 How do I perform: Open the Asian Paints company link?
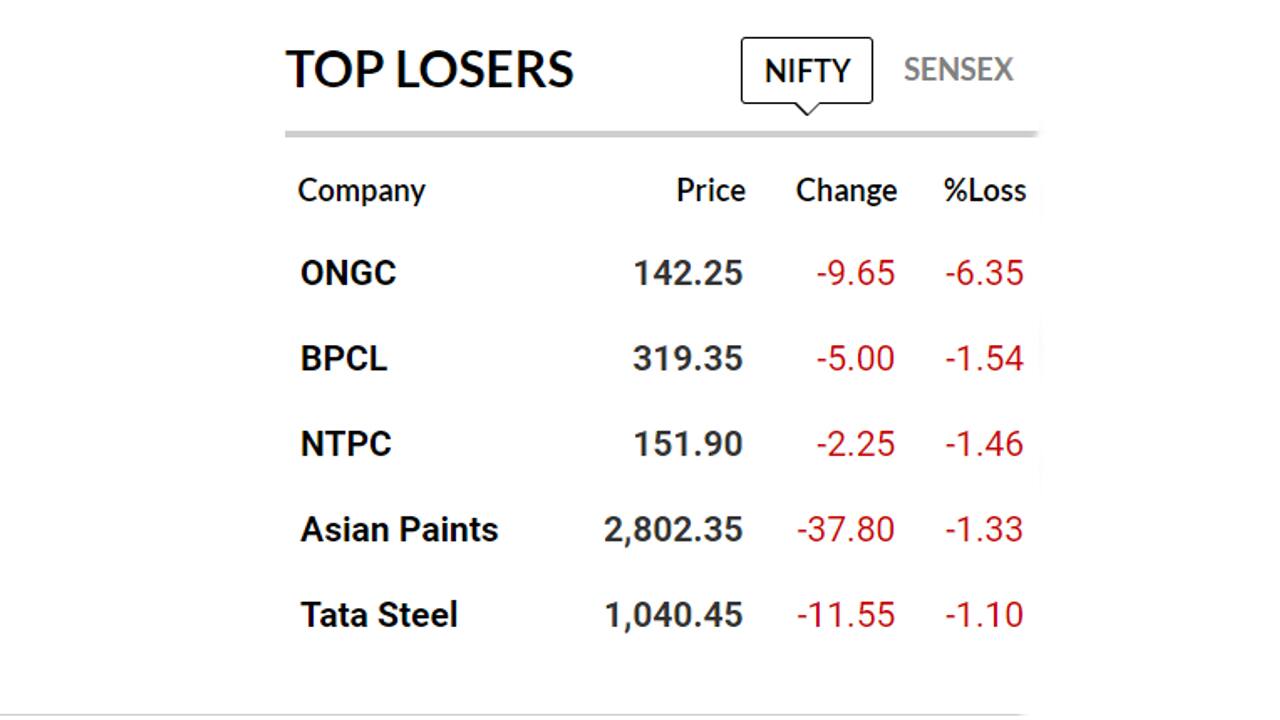click(399, 529)
